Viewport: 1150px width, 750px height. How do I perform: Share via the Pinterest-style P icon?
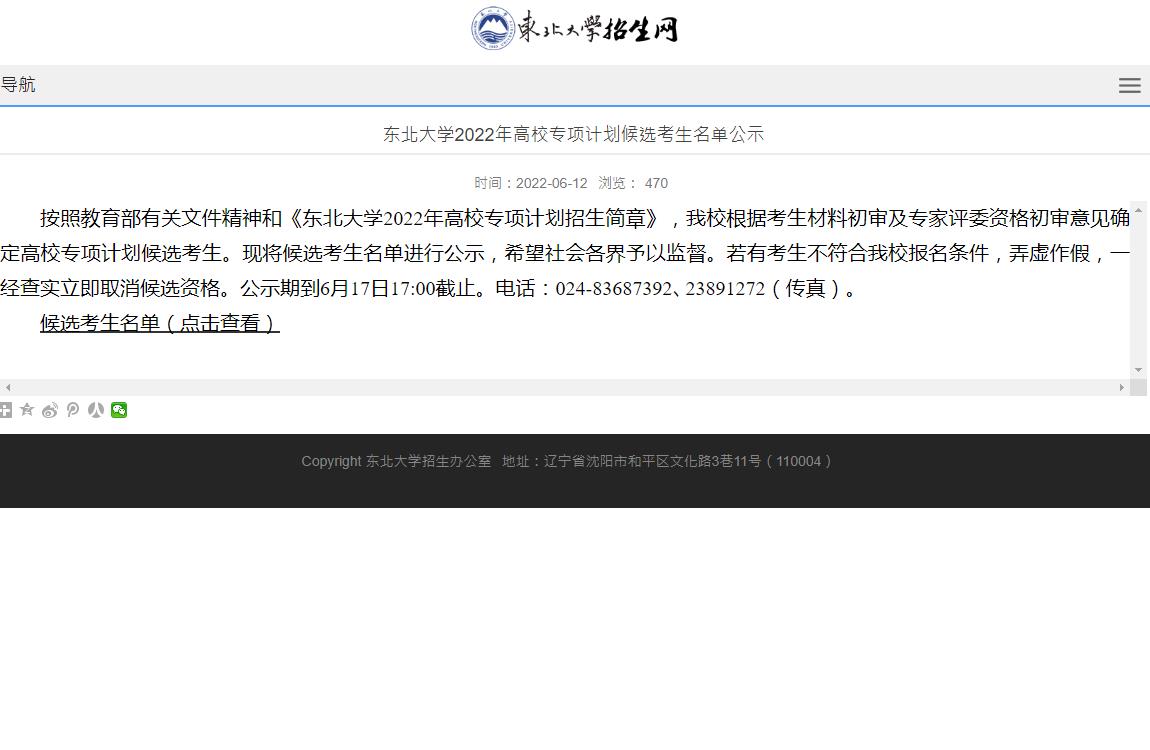(x=73, y=410)
